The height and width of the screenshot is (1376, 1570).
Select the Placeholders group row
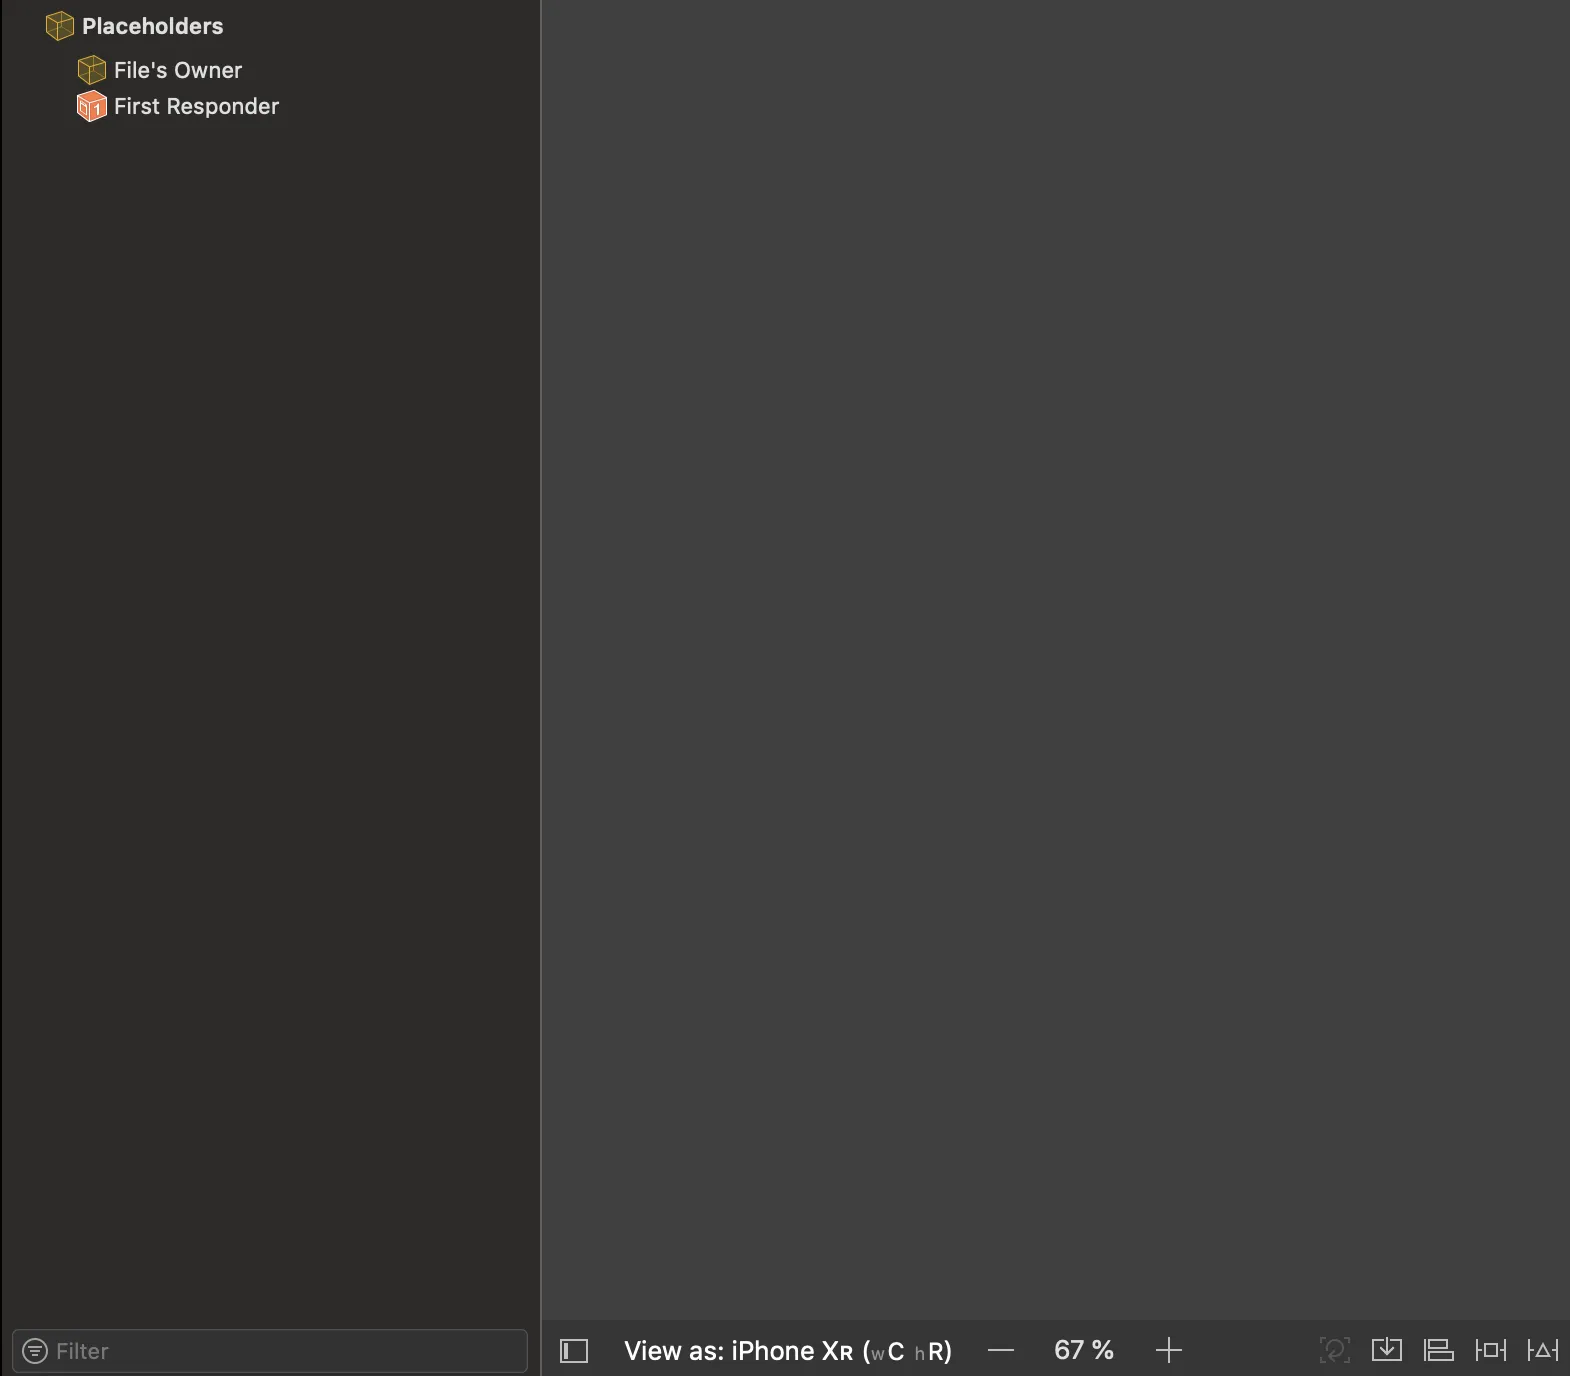[270, 26]
